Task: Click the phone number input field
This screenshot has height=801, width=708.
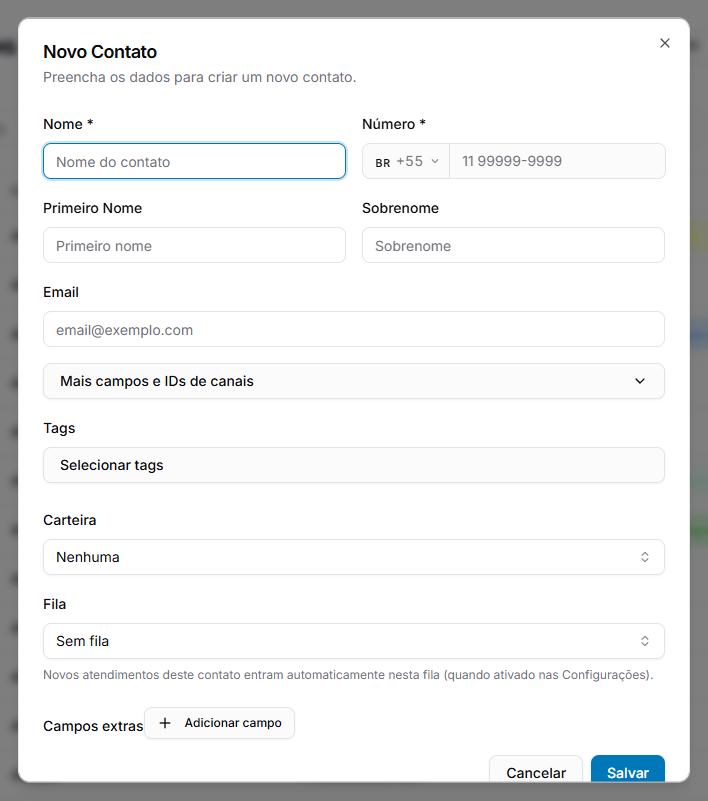Action: pos(557,161)
